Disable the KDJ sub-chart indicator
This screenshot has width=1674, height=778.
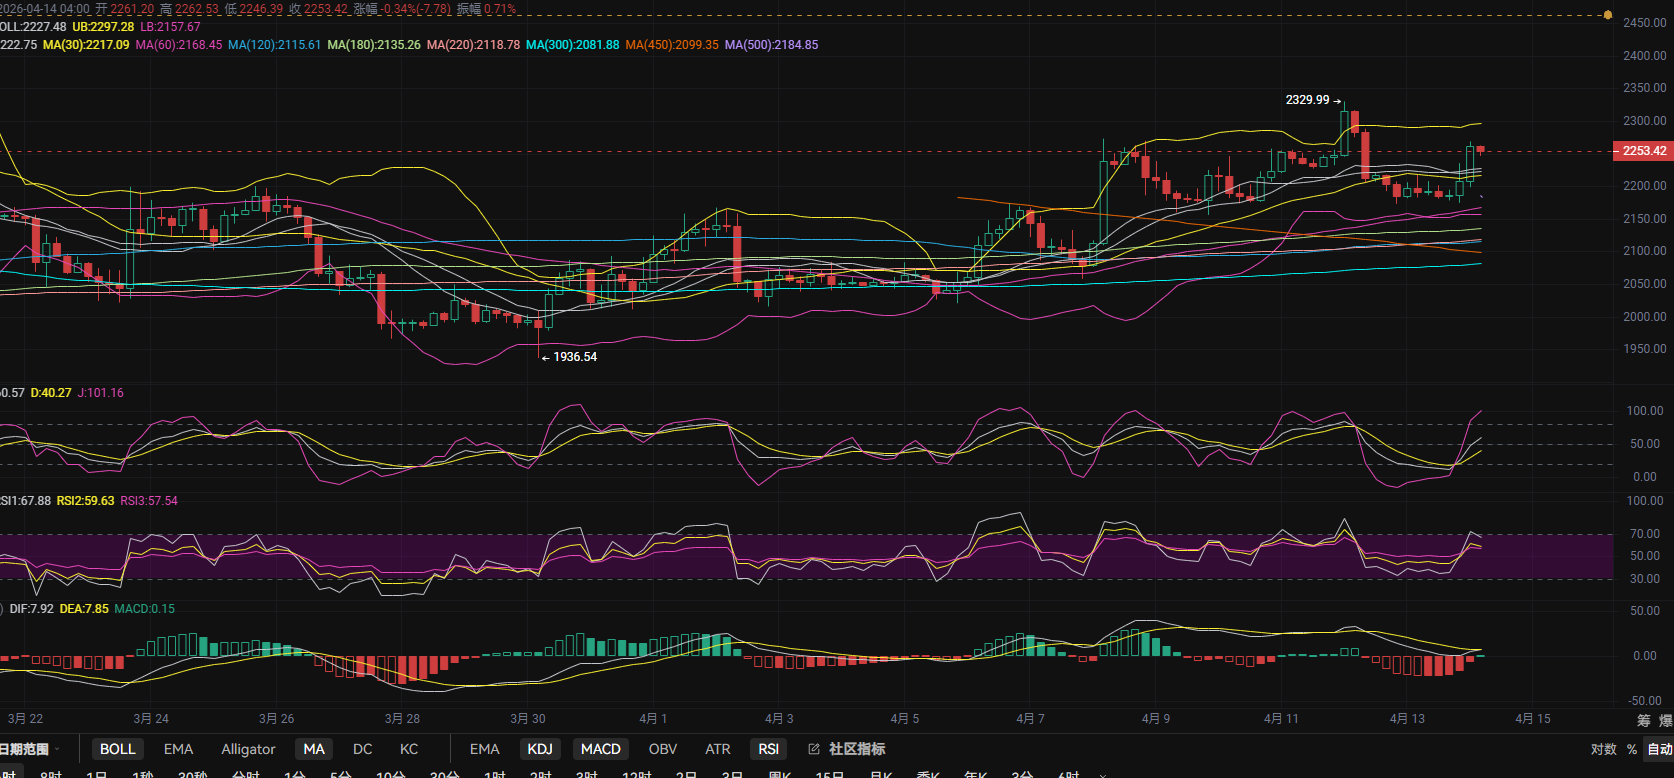(x=540, y=749)
